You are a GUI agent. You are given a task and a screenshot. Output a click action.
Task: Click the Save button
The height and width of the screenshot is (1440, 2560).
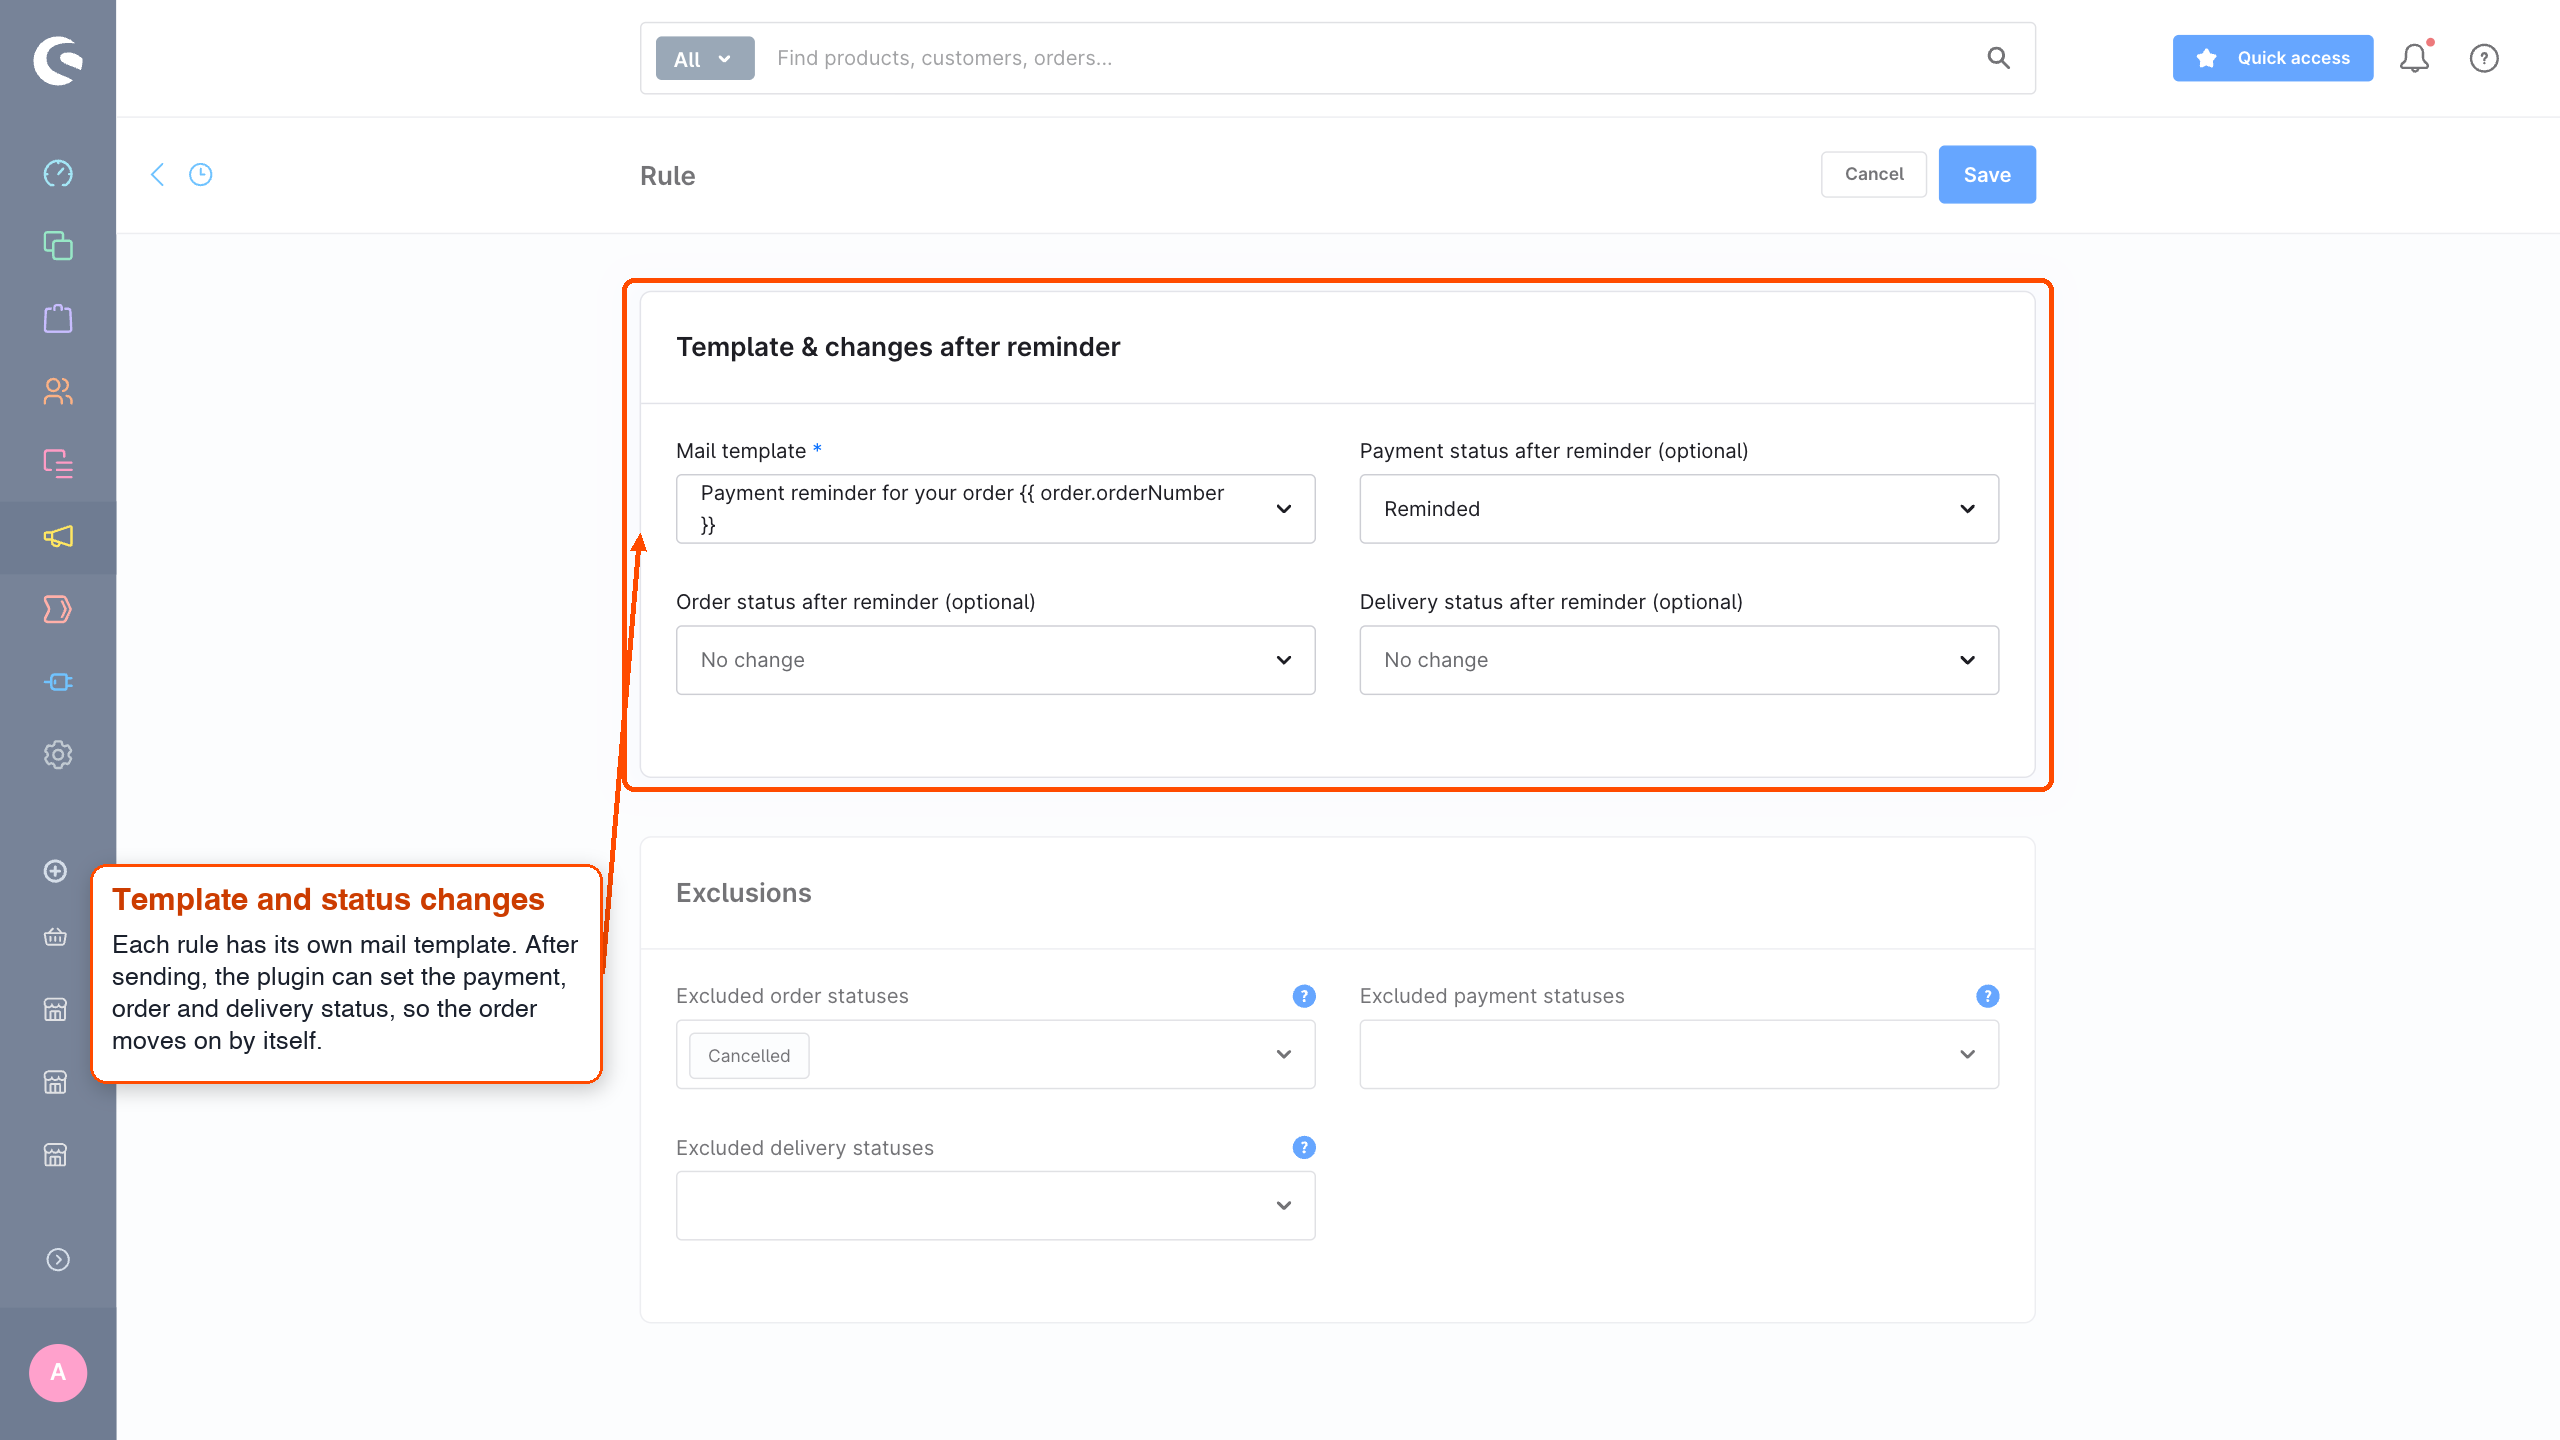click(1987, 175)
